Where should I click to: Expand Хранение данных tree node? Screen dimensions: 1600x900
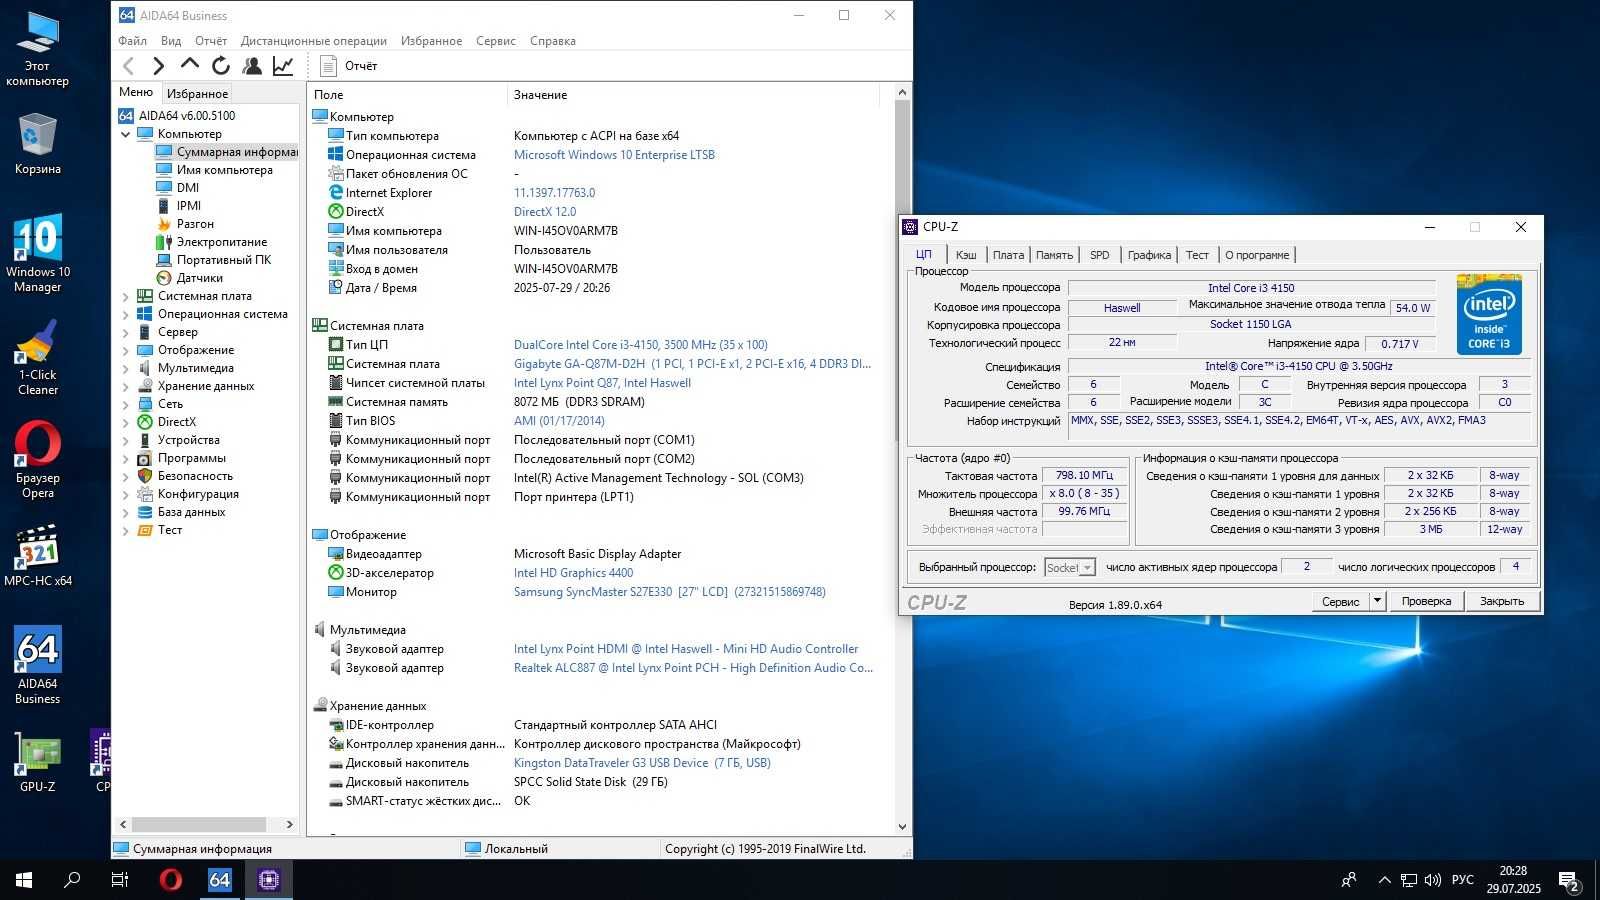click(126, 386)
